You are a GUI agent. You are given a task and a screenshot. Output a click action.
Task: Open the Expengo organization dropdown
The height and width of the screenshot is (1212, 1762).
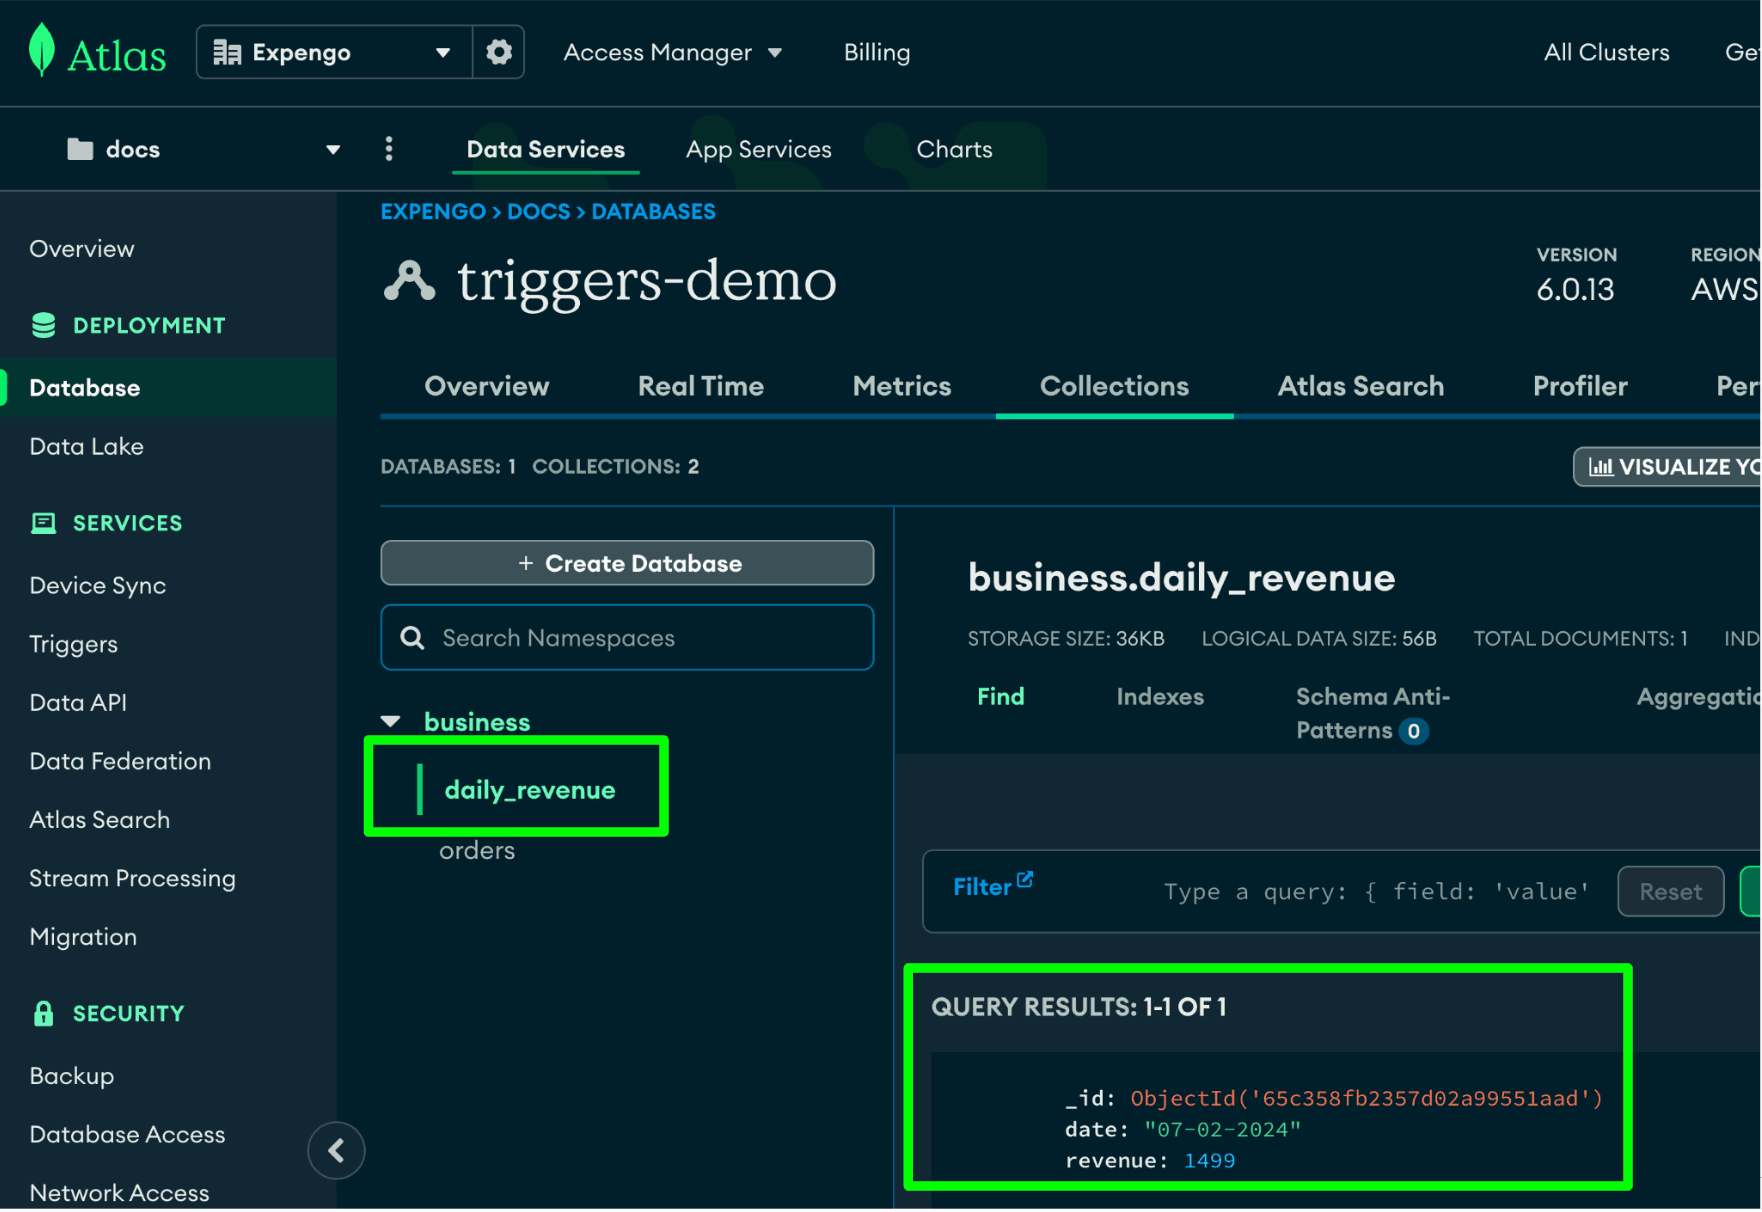coord(334,52)
